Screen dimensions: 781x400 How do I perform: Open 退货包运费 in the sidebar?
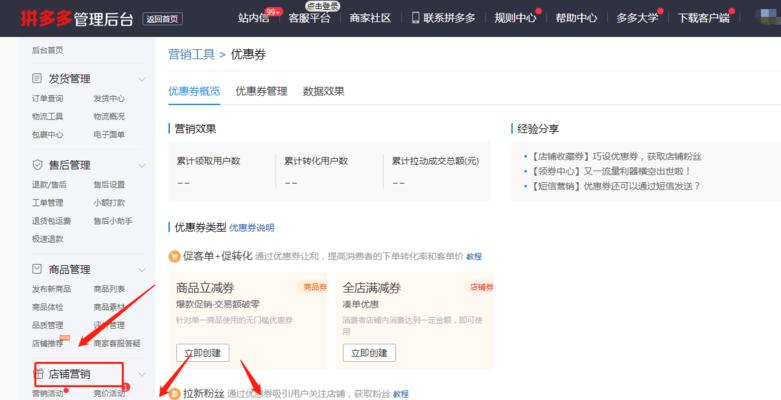[51, 221]
